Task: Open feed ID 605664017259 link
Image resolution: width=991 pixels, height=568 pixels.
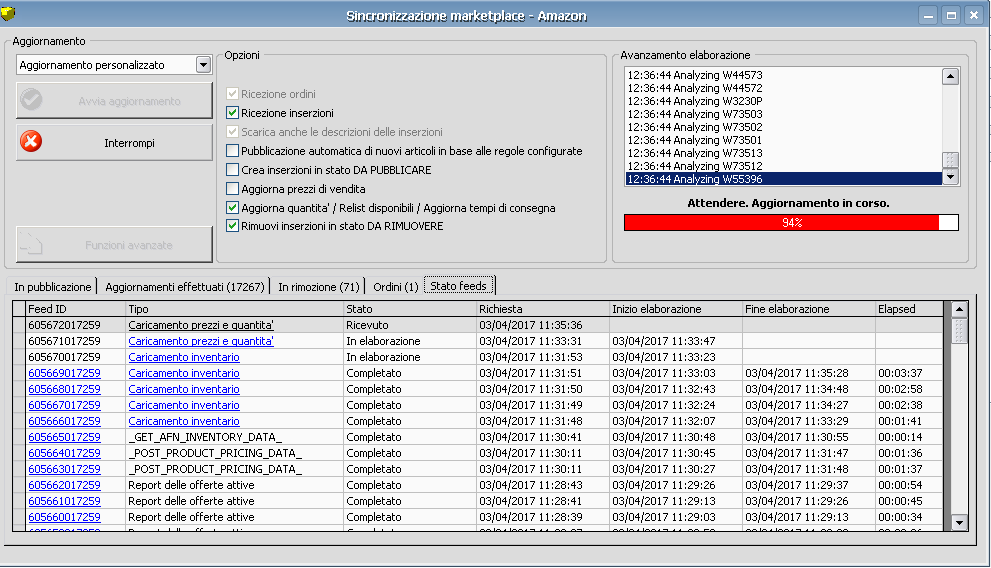Action: tap(64, 453)
